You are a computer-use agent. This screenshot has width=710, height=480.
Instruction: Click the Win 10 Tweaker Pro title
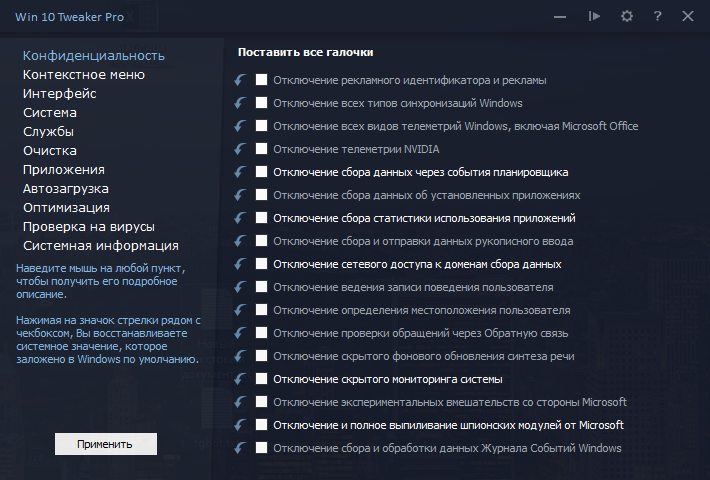[69, 17]
